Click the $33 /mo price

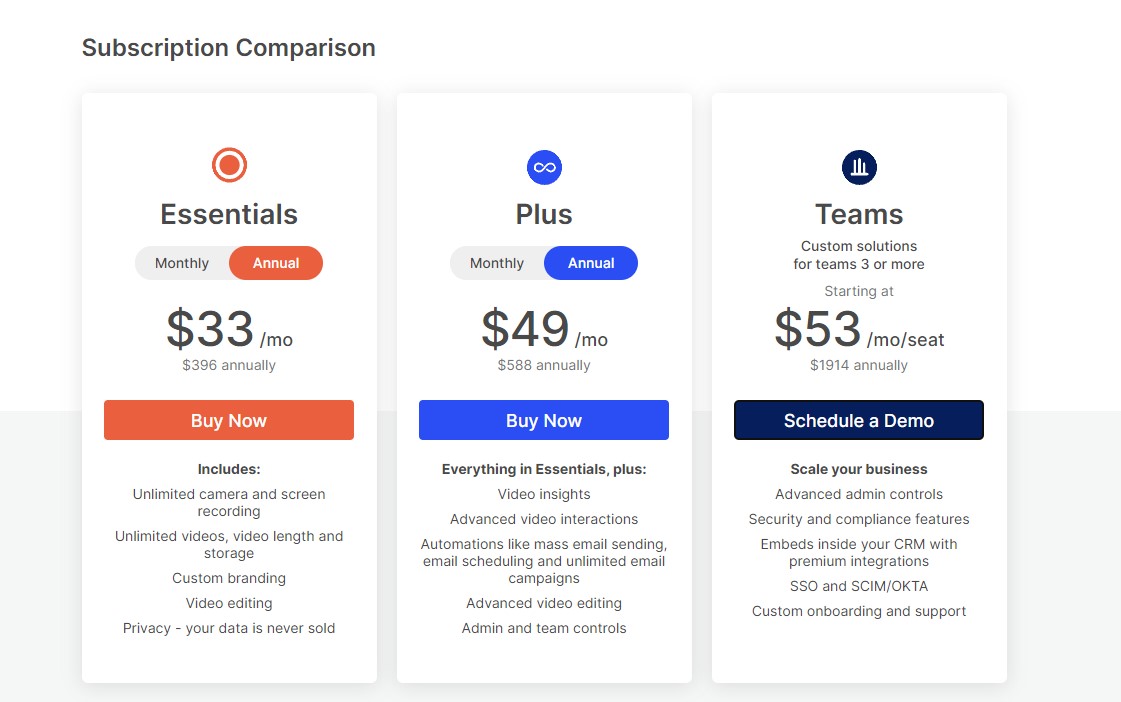[229, 330]
